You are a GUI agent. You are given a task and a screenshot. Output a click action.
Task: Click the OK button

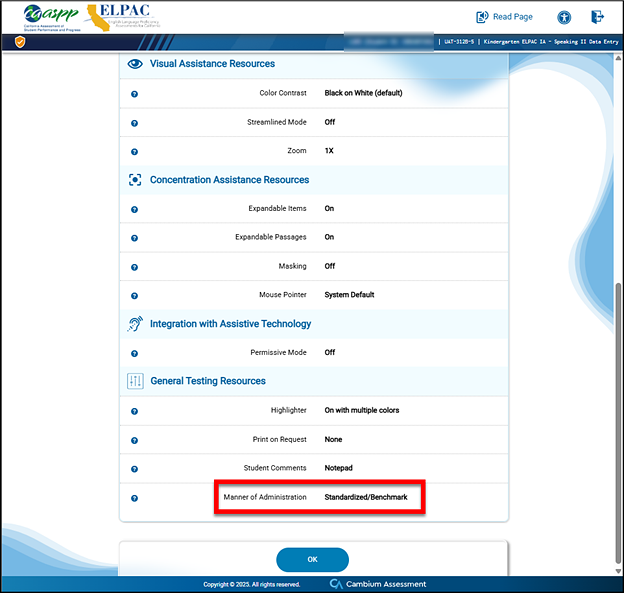pyautogui.click(x=312, y=560)
